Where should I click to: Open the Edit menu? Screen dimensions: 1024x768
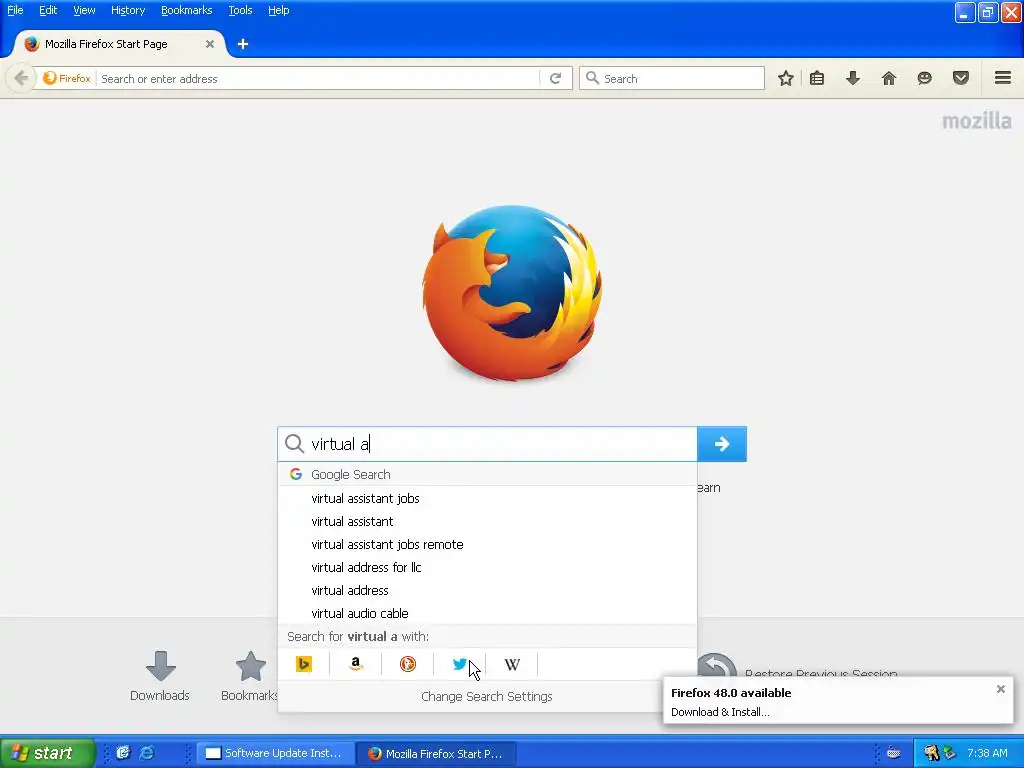[x=48, y=10]
